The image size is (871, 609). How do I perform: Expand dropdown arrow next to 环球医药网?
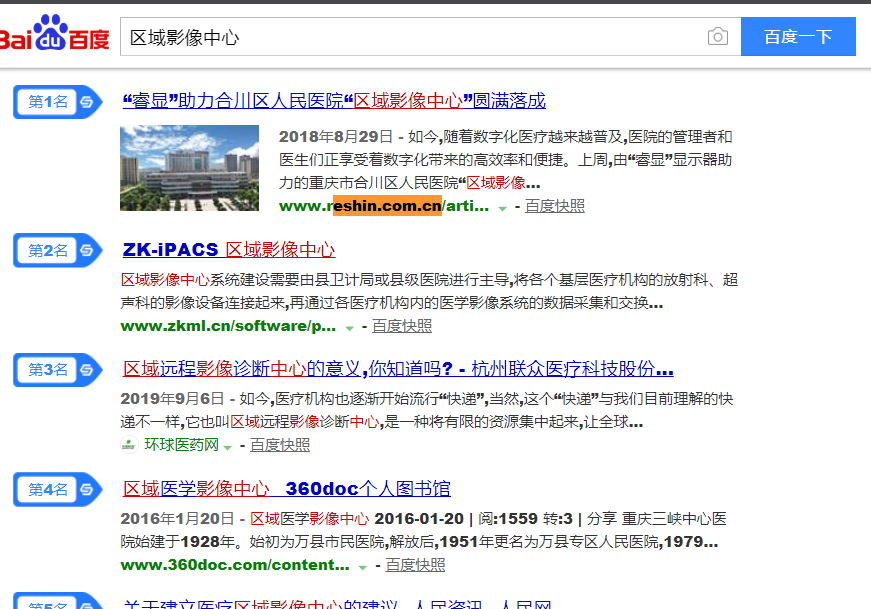(x=228, y=447)
